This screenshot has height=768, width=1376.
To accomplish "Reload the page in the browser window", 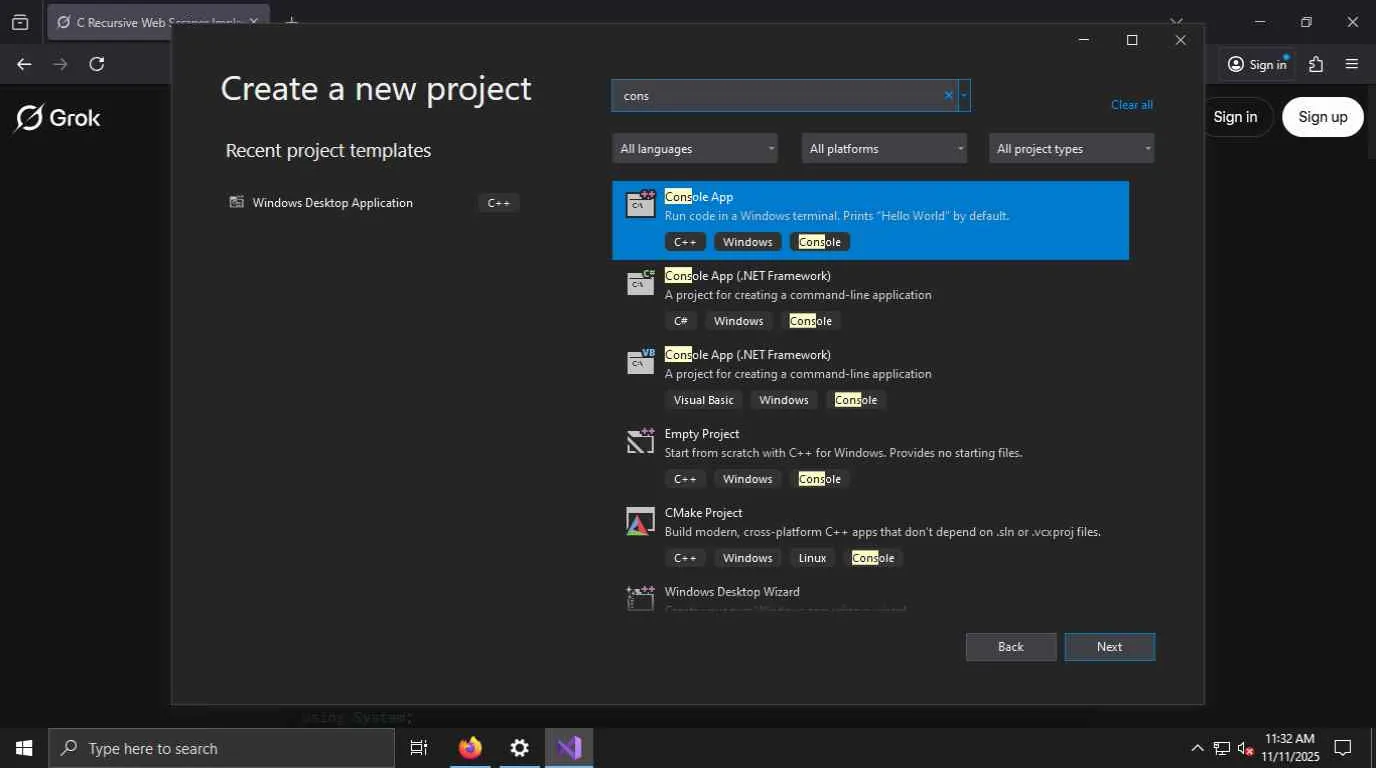I will [97, 64].
